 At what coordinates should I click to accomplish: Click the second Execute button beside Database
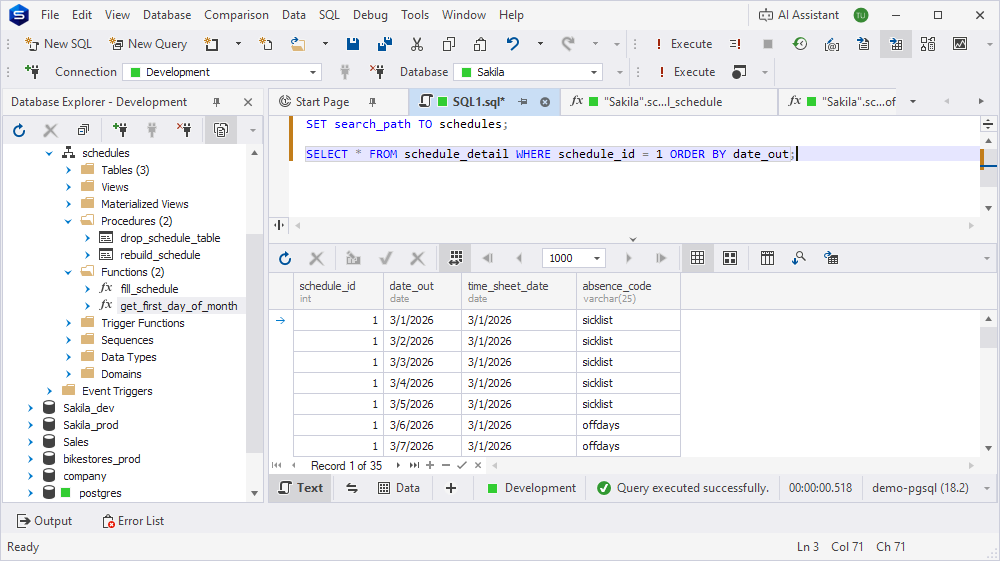point(688,72)
